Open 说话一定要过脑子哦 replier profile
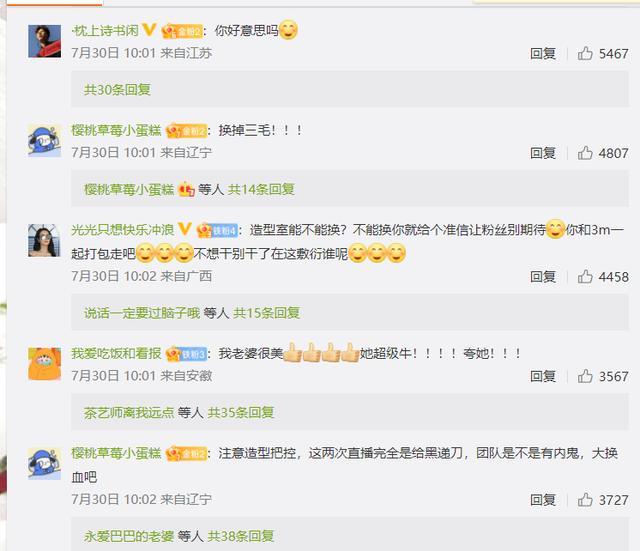Viewport: 640px width, 551px height. click(142, 313)
